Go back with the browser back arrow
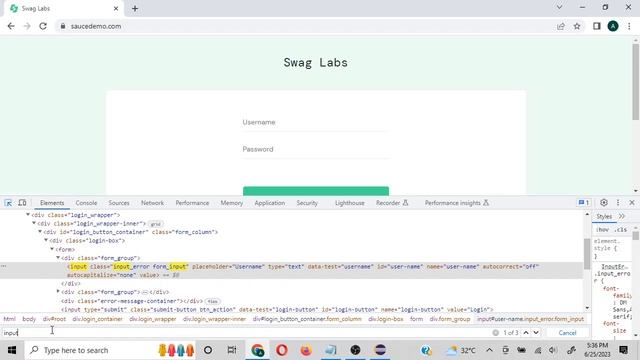The image size is (640, 360). [11, 26]
